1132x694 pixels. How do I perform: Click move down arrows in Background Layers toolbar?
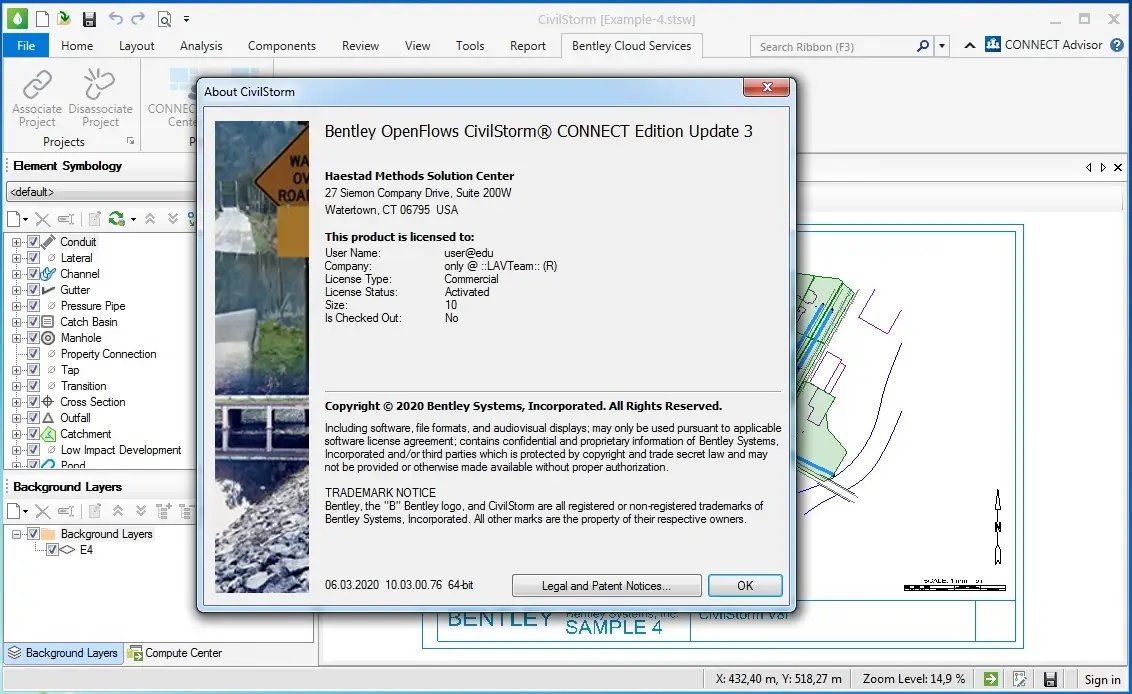[x=141, y=511]
